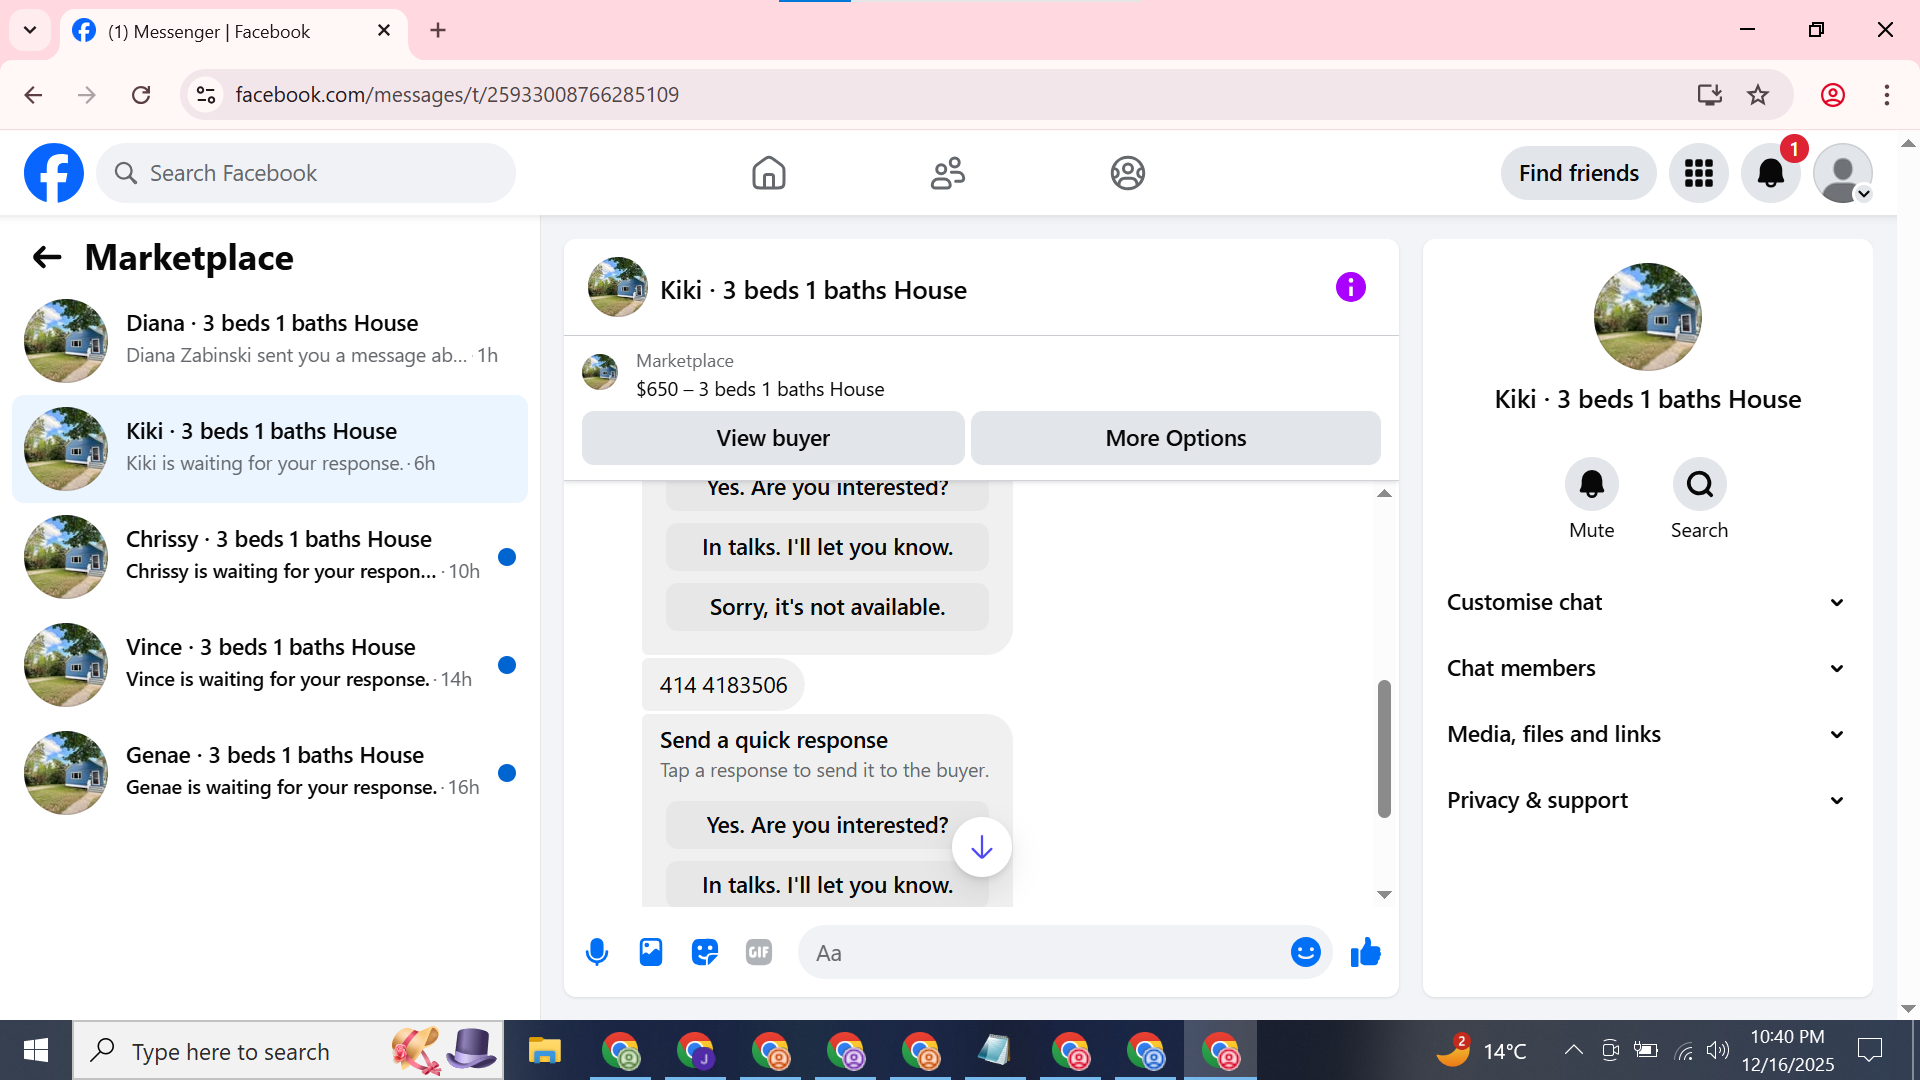The width and height of the screenshot is (1920, 1080).
Task: Click the chat scrollbar up arrow
Action: click(1384, 493)
